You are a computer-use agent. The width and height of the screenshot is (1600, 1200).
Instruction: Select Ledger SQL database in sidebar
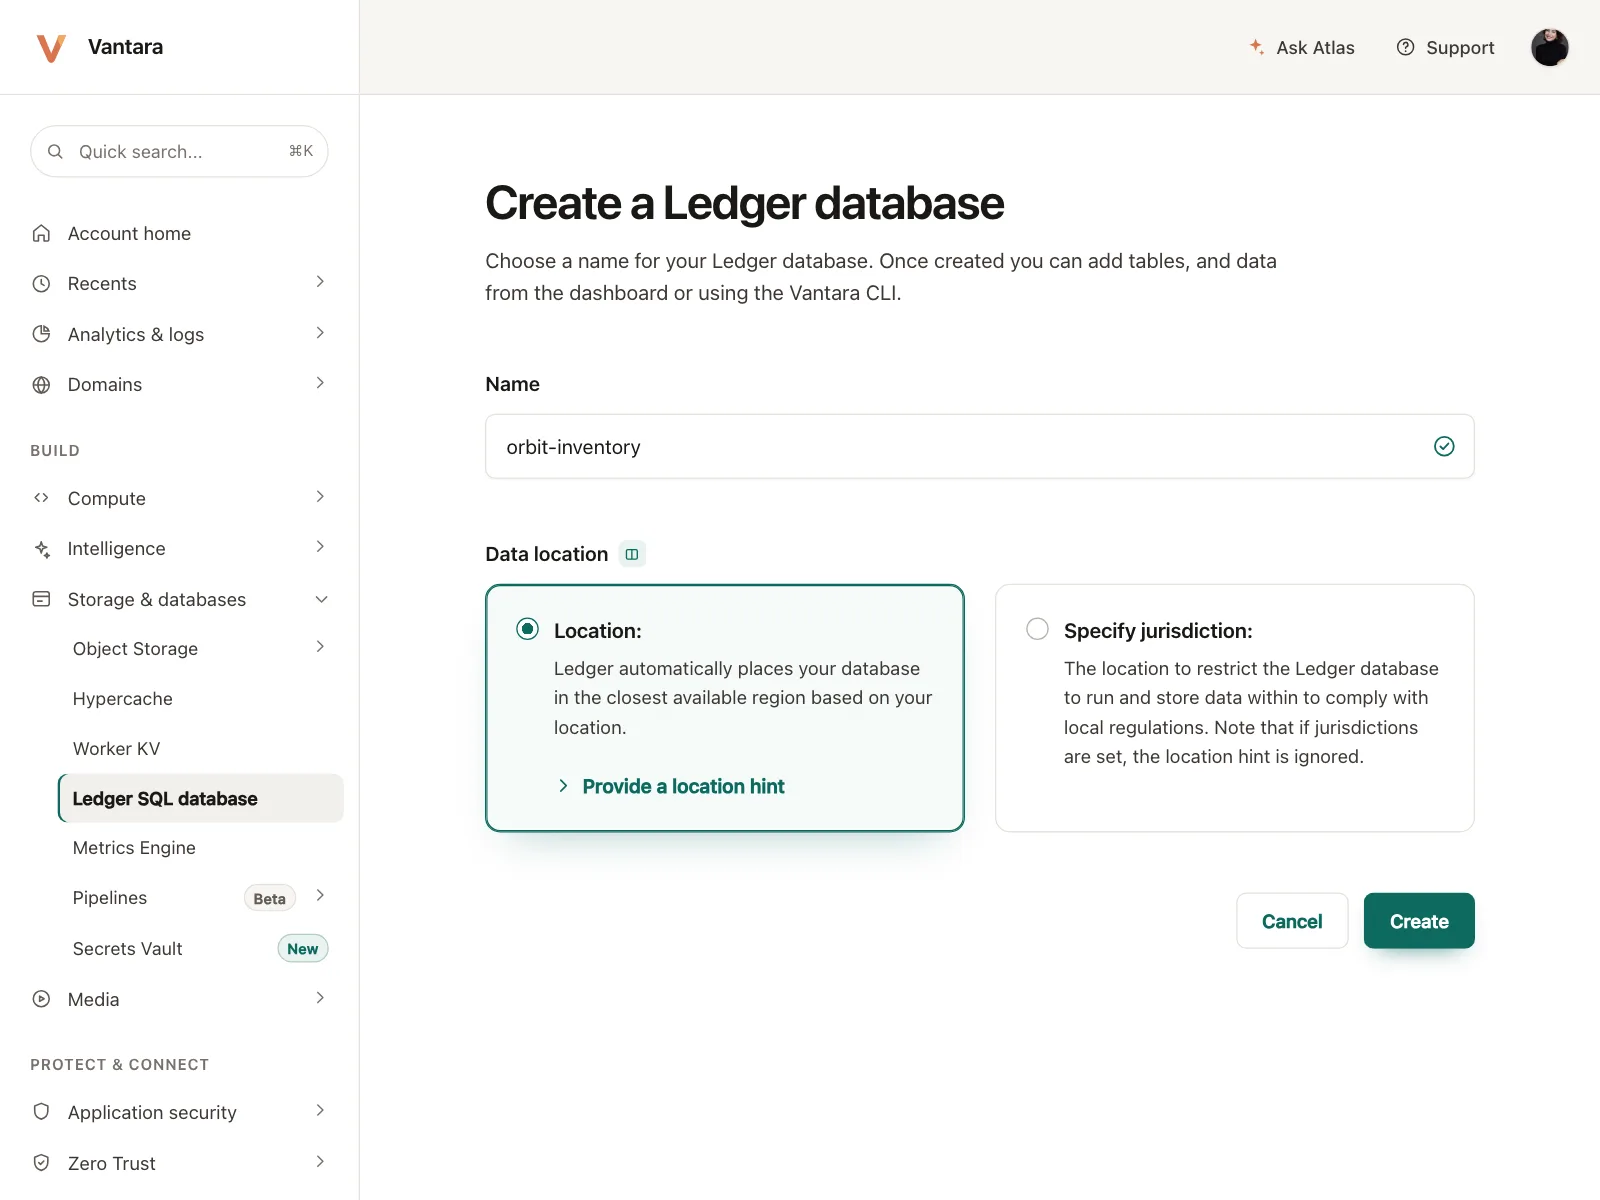click(201, 798)
